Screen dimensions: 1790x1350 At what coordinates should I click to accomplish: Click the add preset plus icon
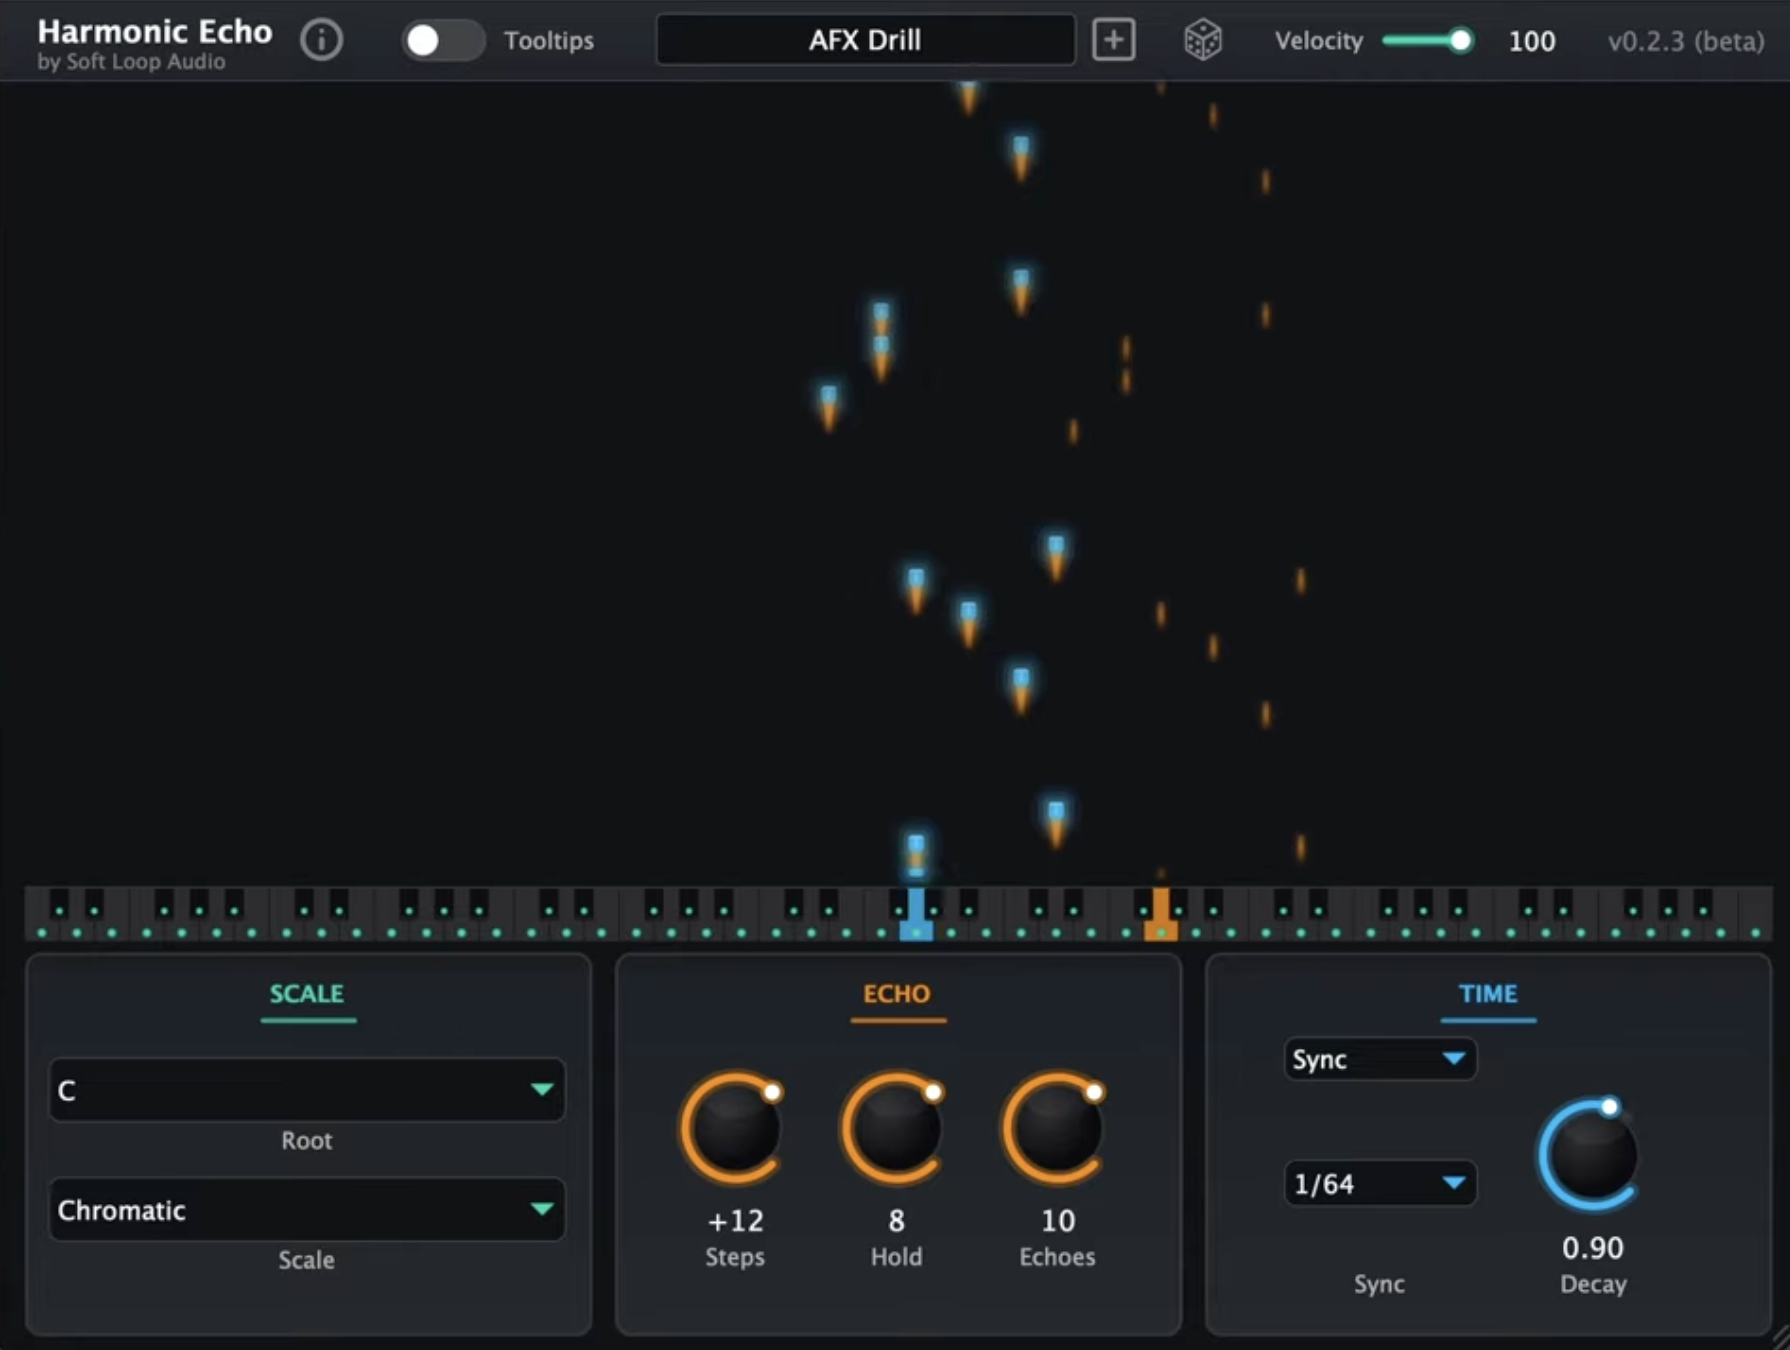[1113, 40]
